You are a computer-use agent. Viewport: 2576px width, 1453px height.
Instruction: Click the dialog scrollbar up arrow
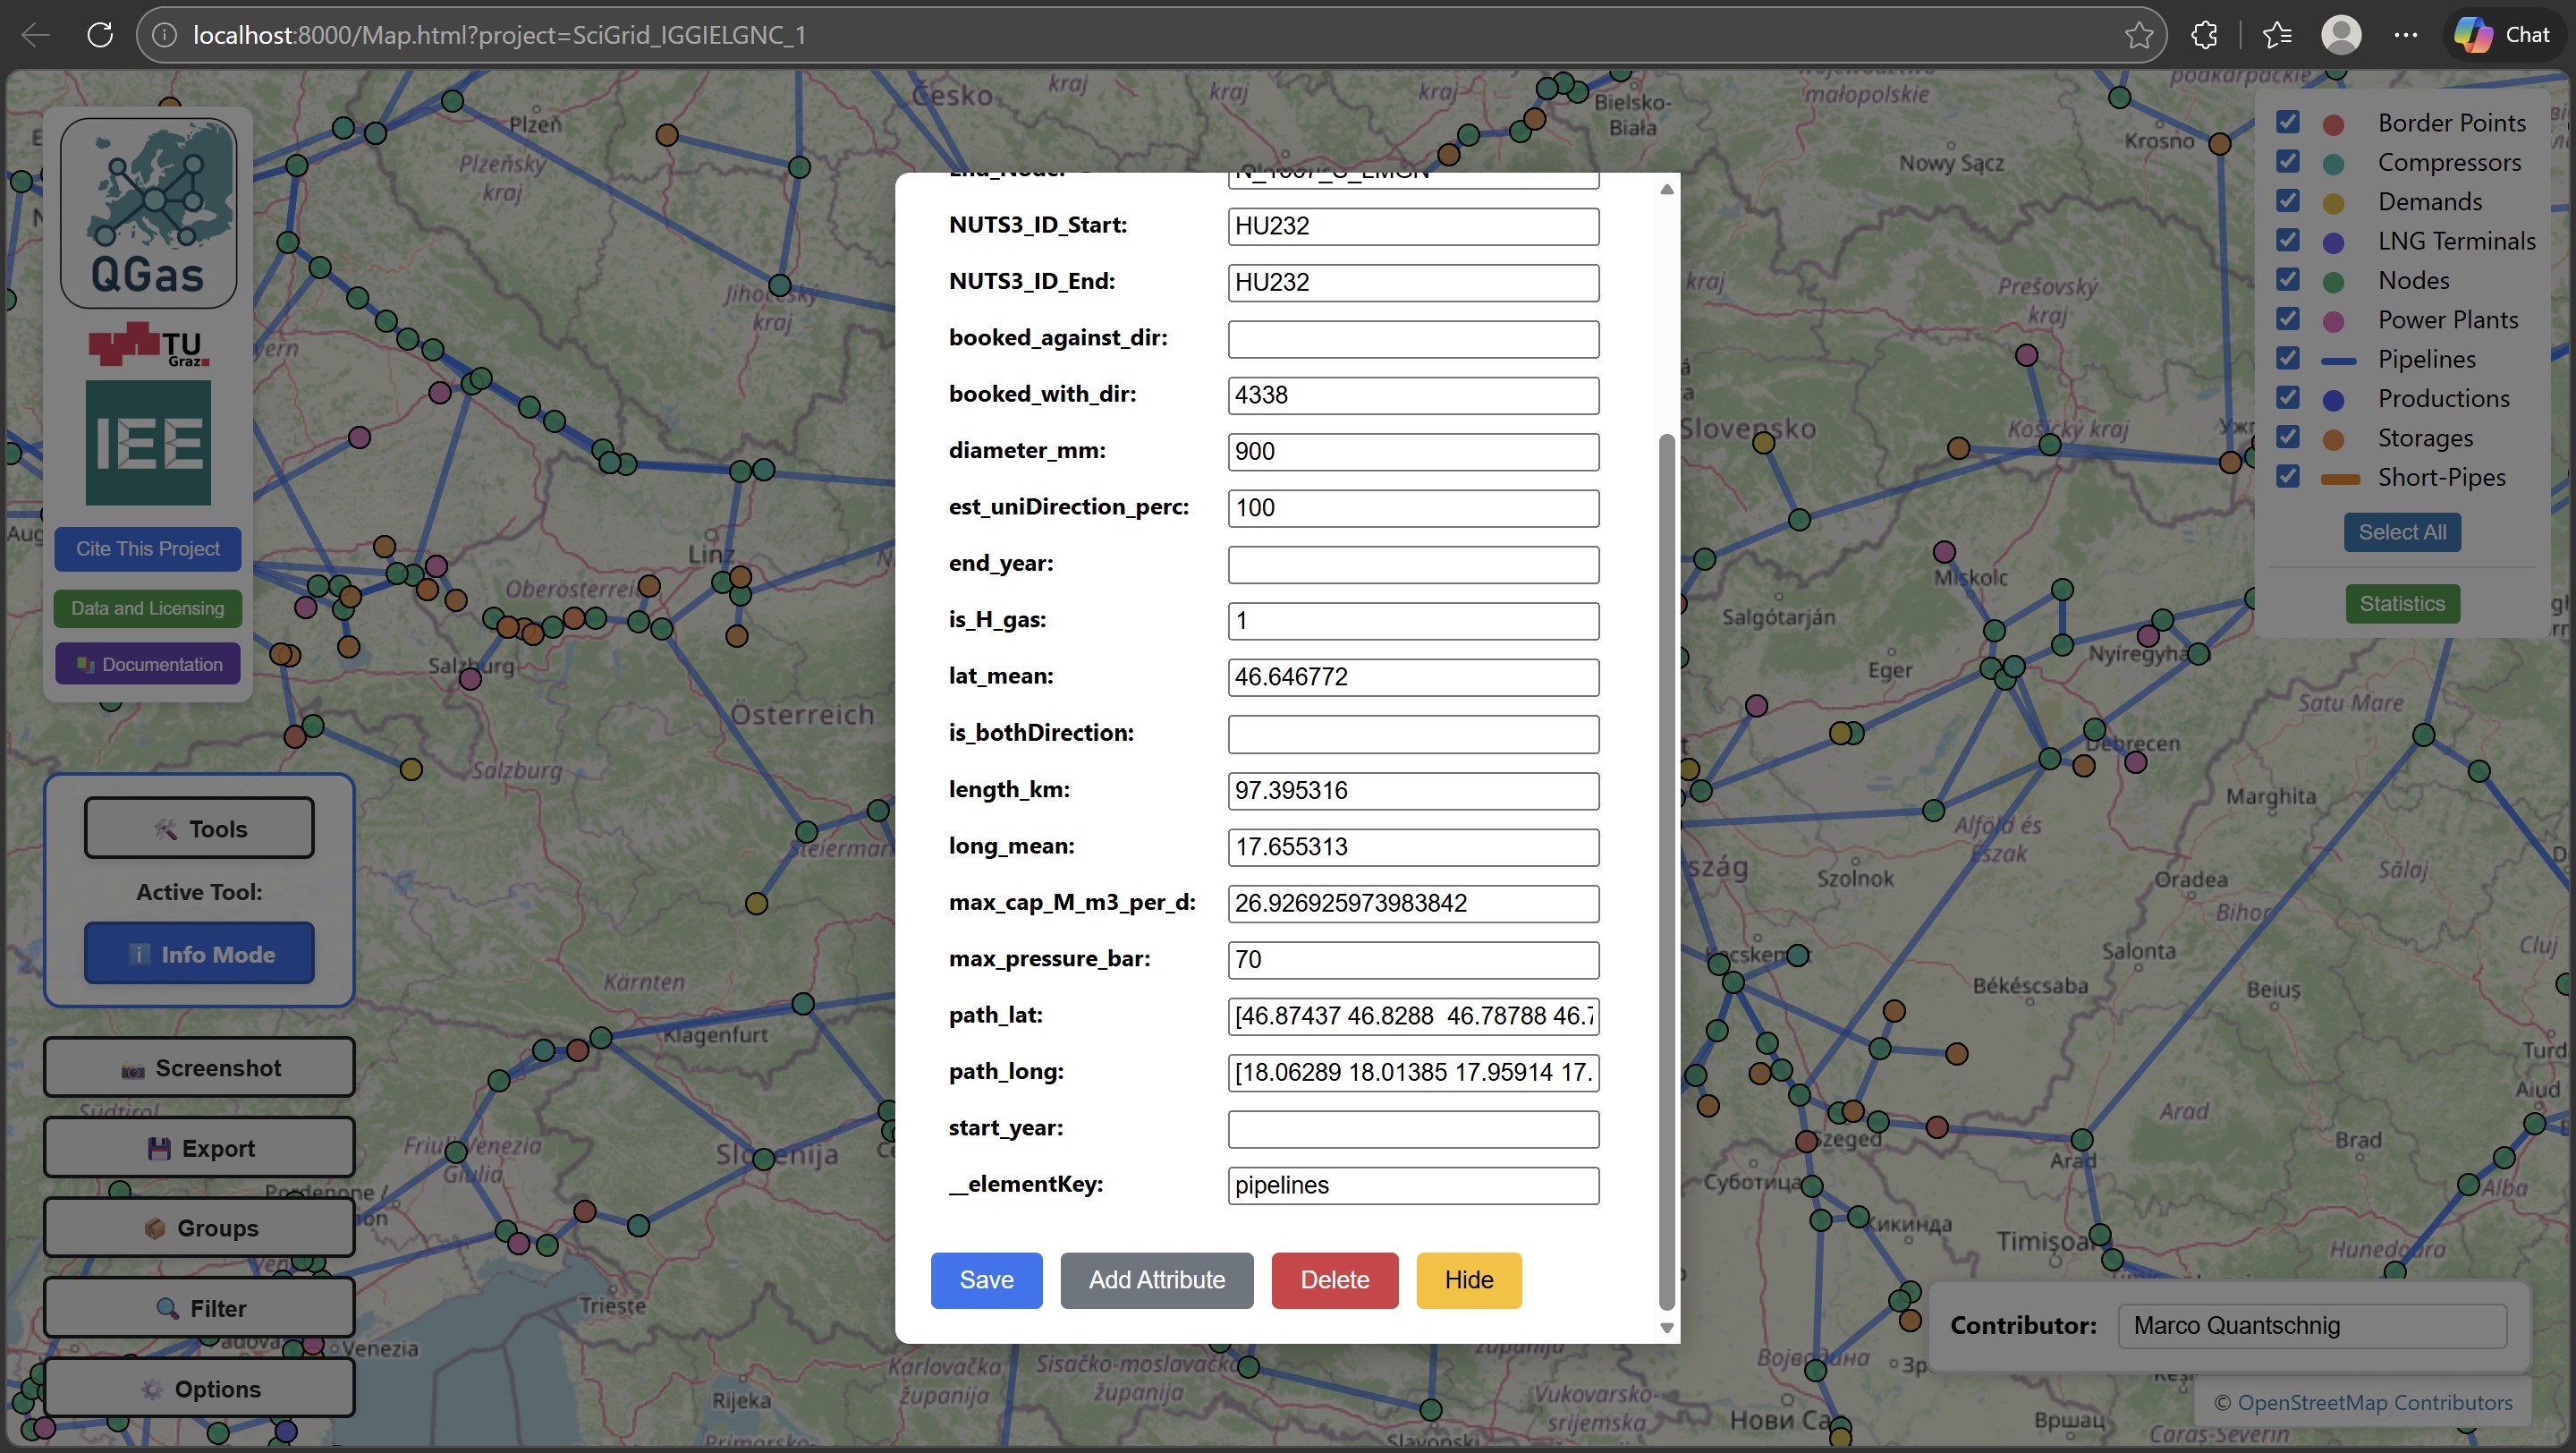click(1666, 190)
